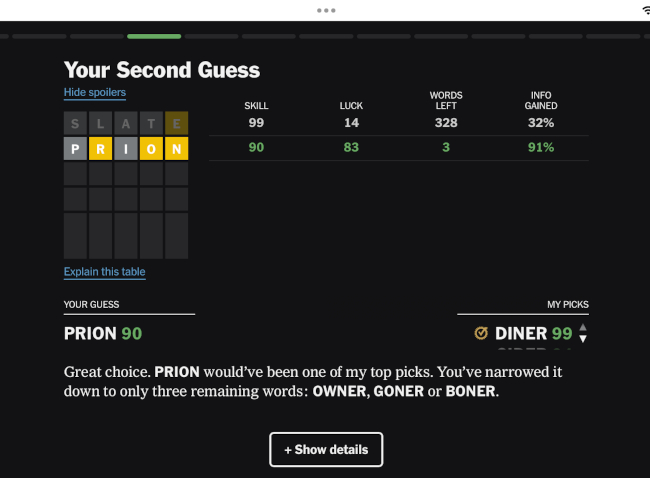Click the three-dot menu at top
650x478 pixels.
pos(326,10)
